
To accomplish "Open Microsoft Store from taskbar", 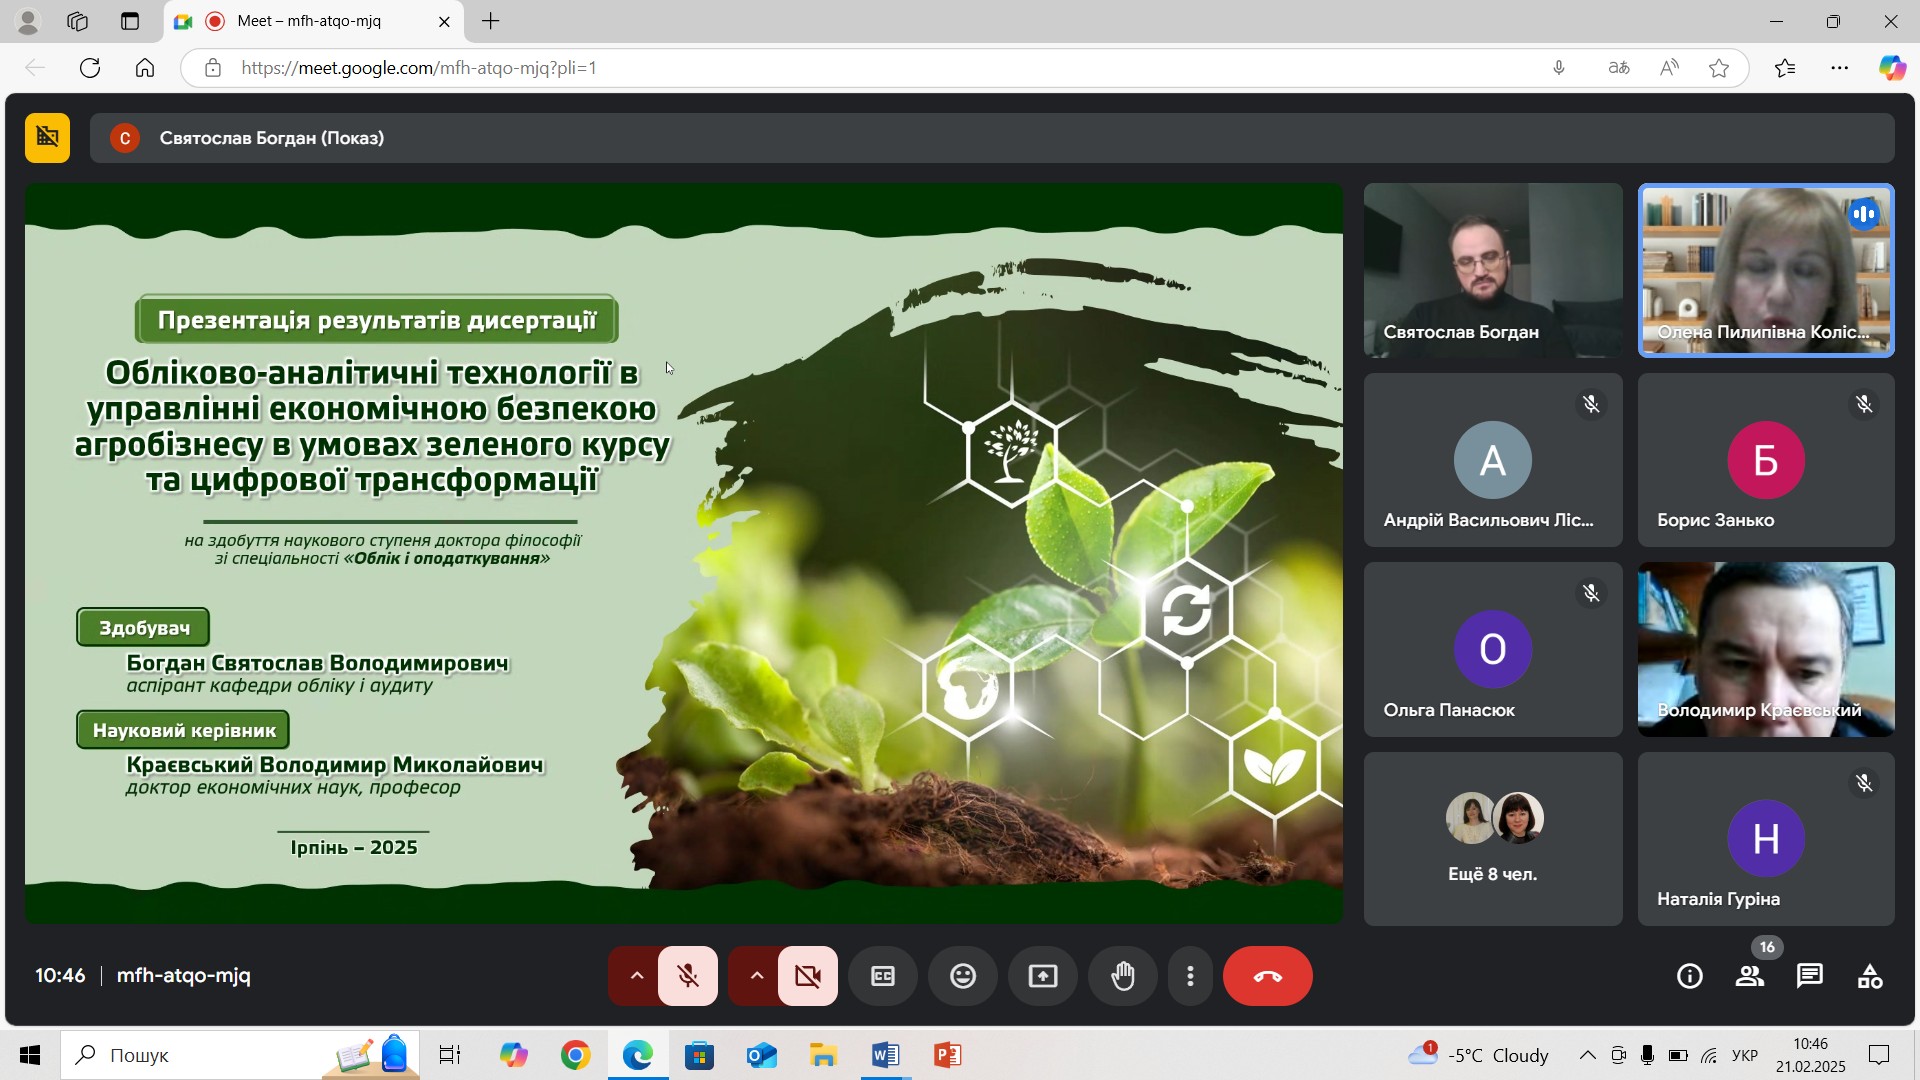I will pos(699,1055).
